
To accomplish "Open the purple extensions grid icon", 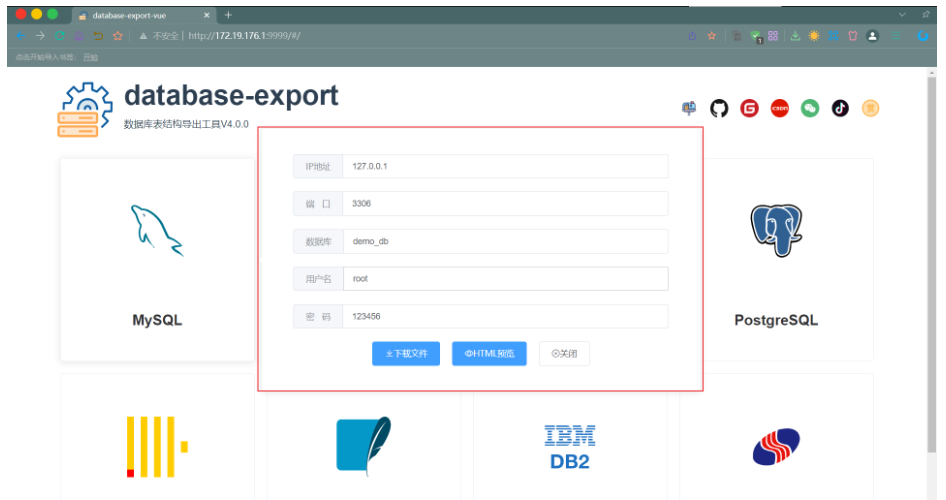I will click(x=773, y=36).
